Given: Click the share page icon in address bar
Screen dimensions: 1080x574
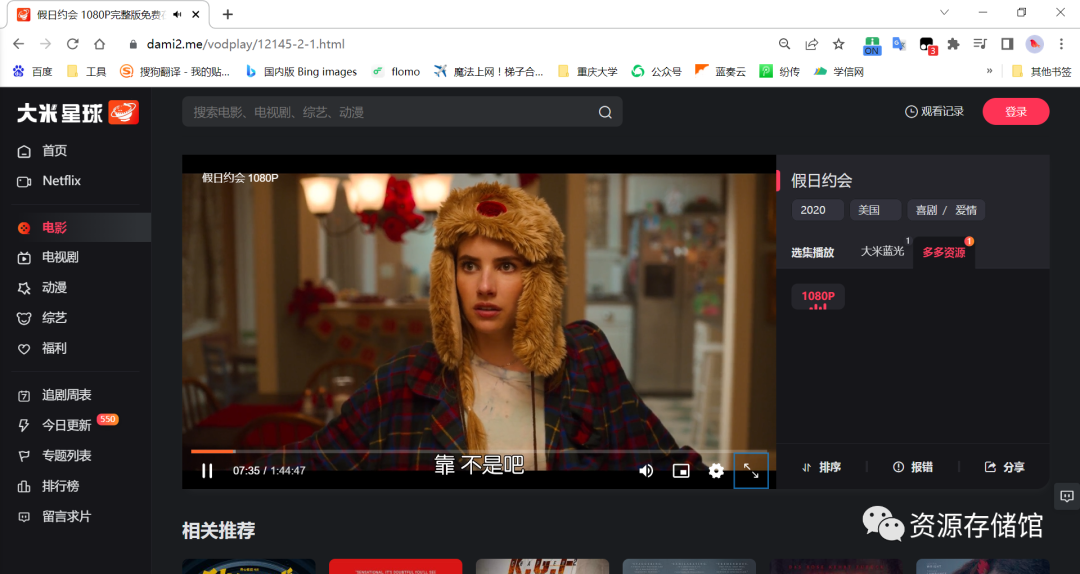Looking at the screenshot, I should pyautogui.click(x=811, y=44).
